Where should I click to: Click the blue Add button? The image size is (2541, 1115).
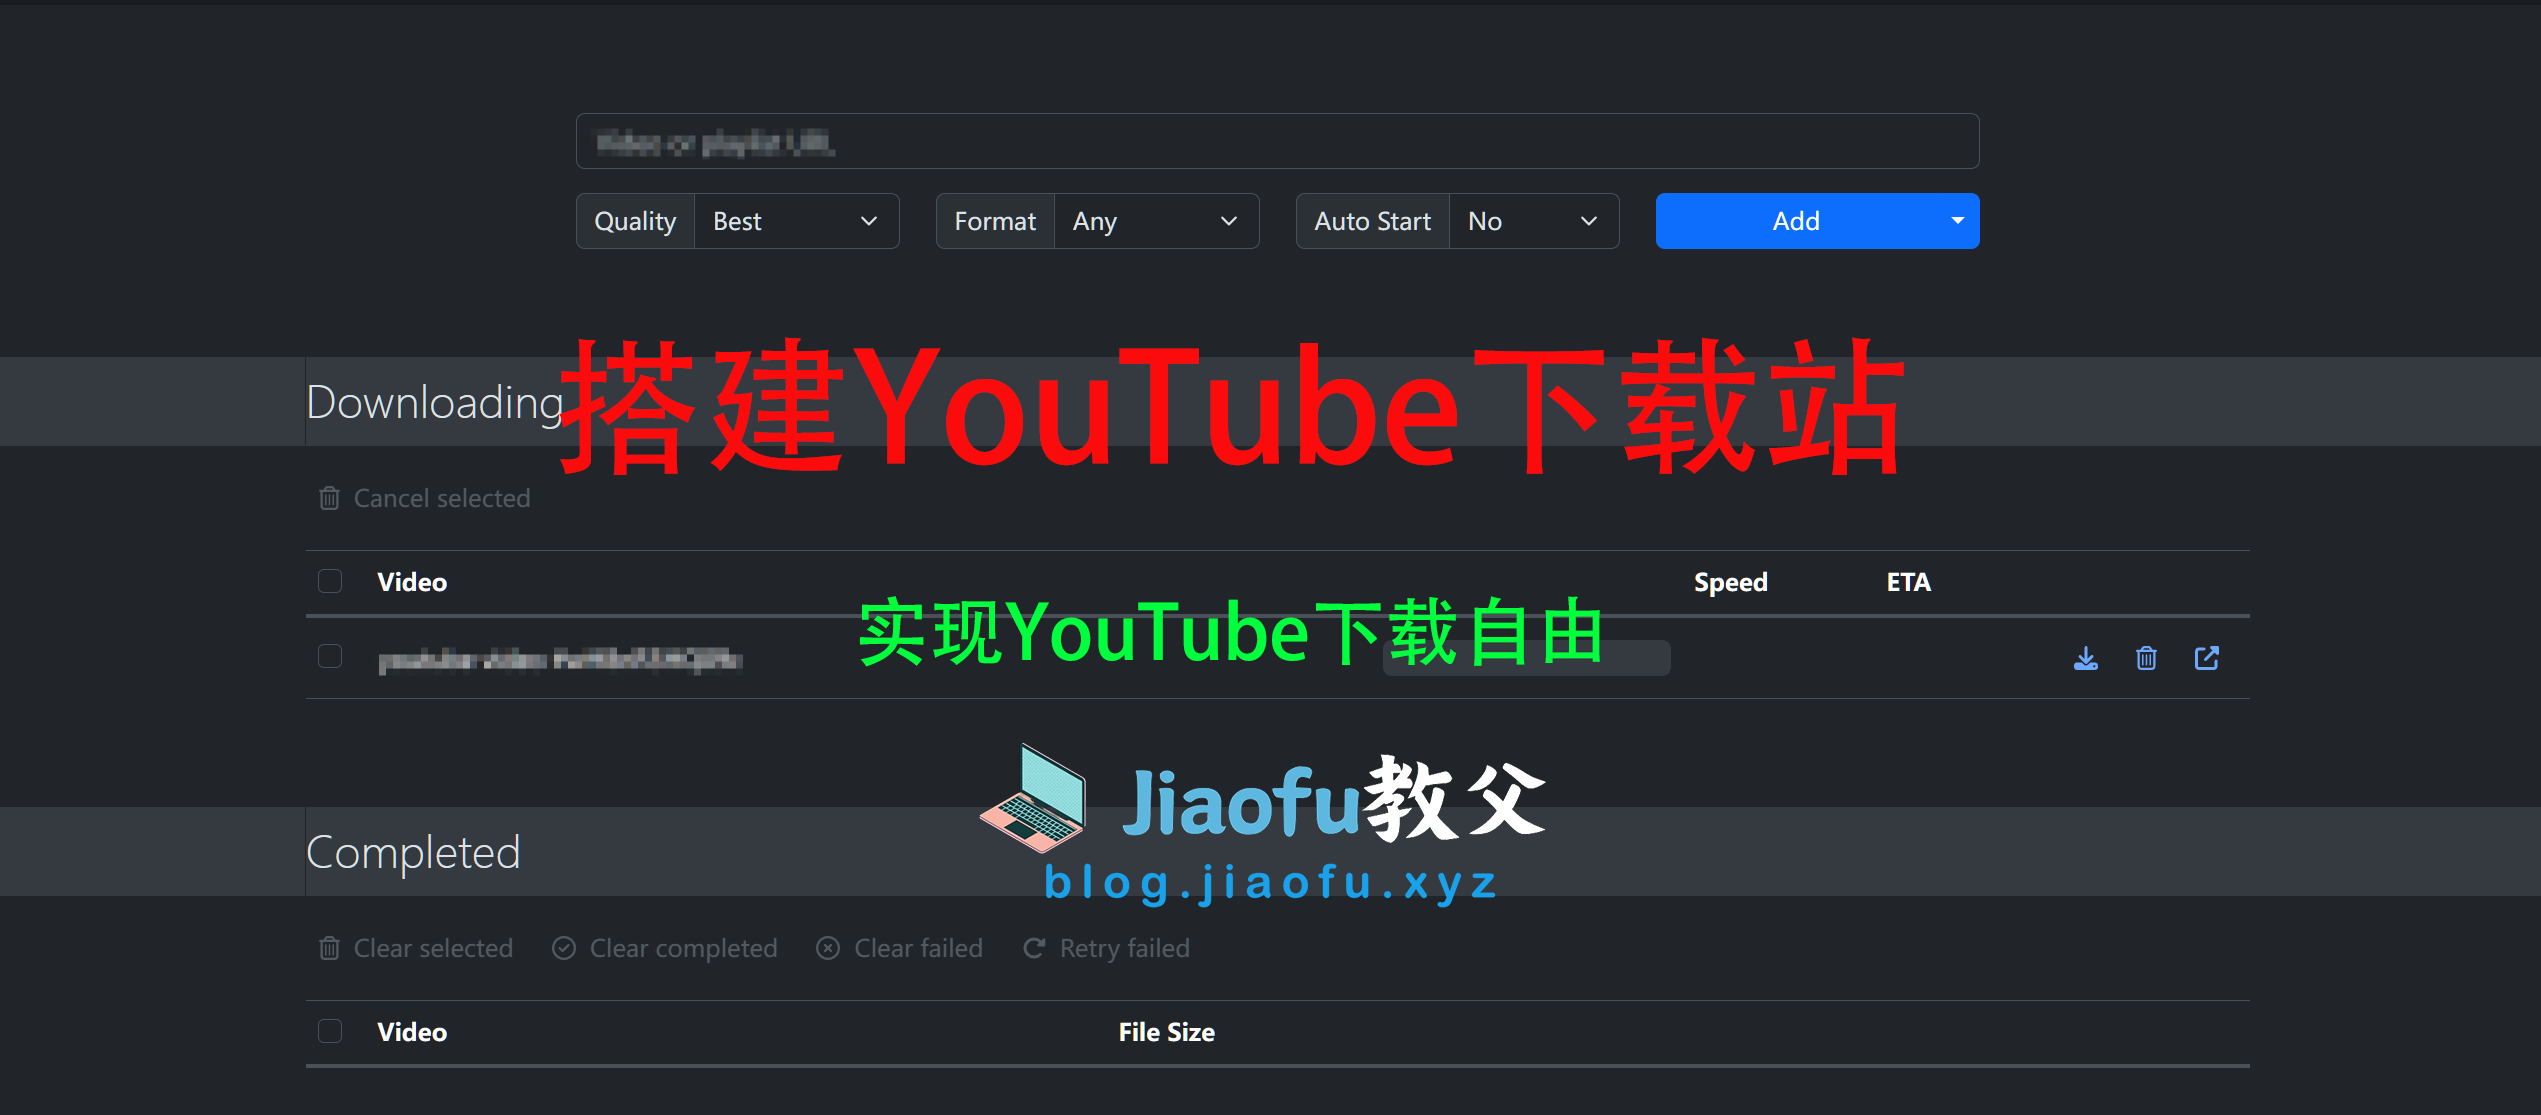[1796, 221]
